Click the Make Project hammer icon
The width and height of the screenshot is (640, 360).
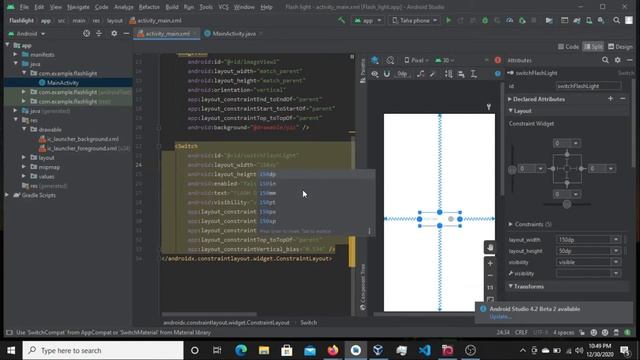point(341,20)
